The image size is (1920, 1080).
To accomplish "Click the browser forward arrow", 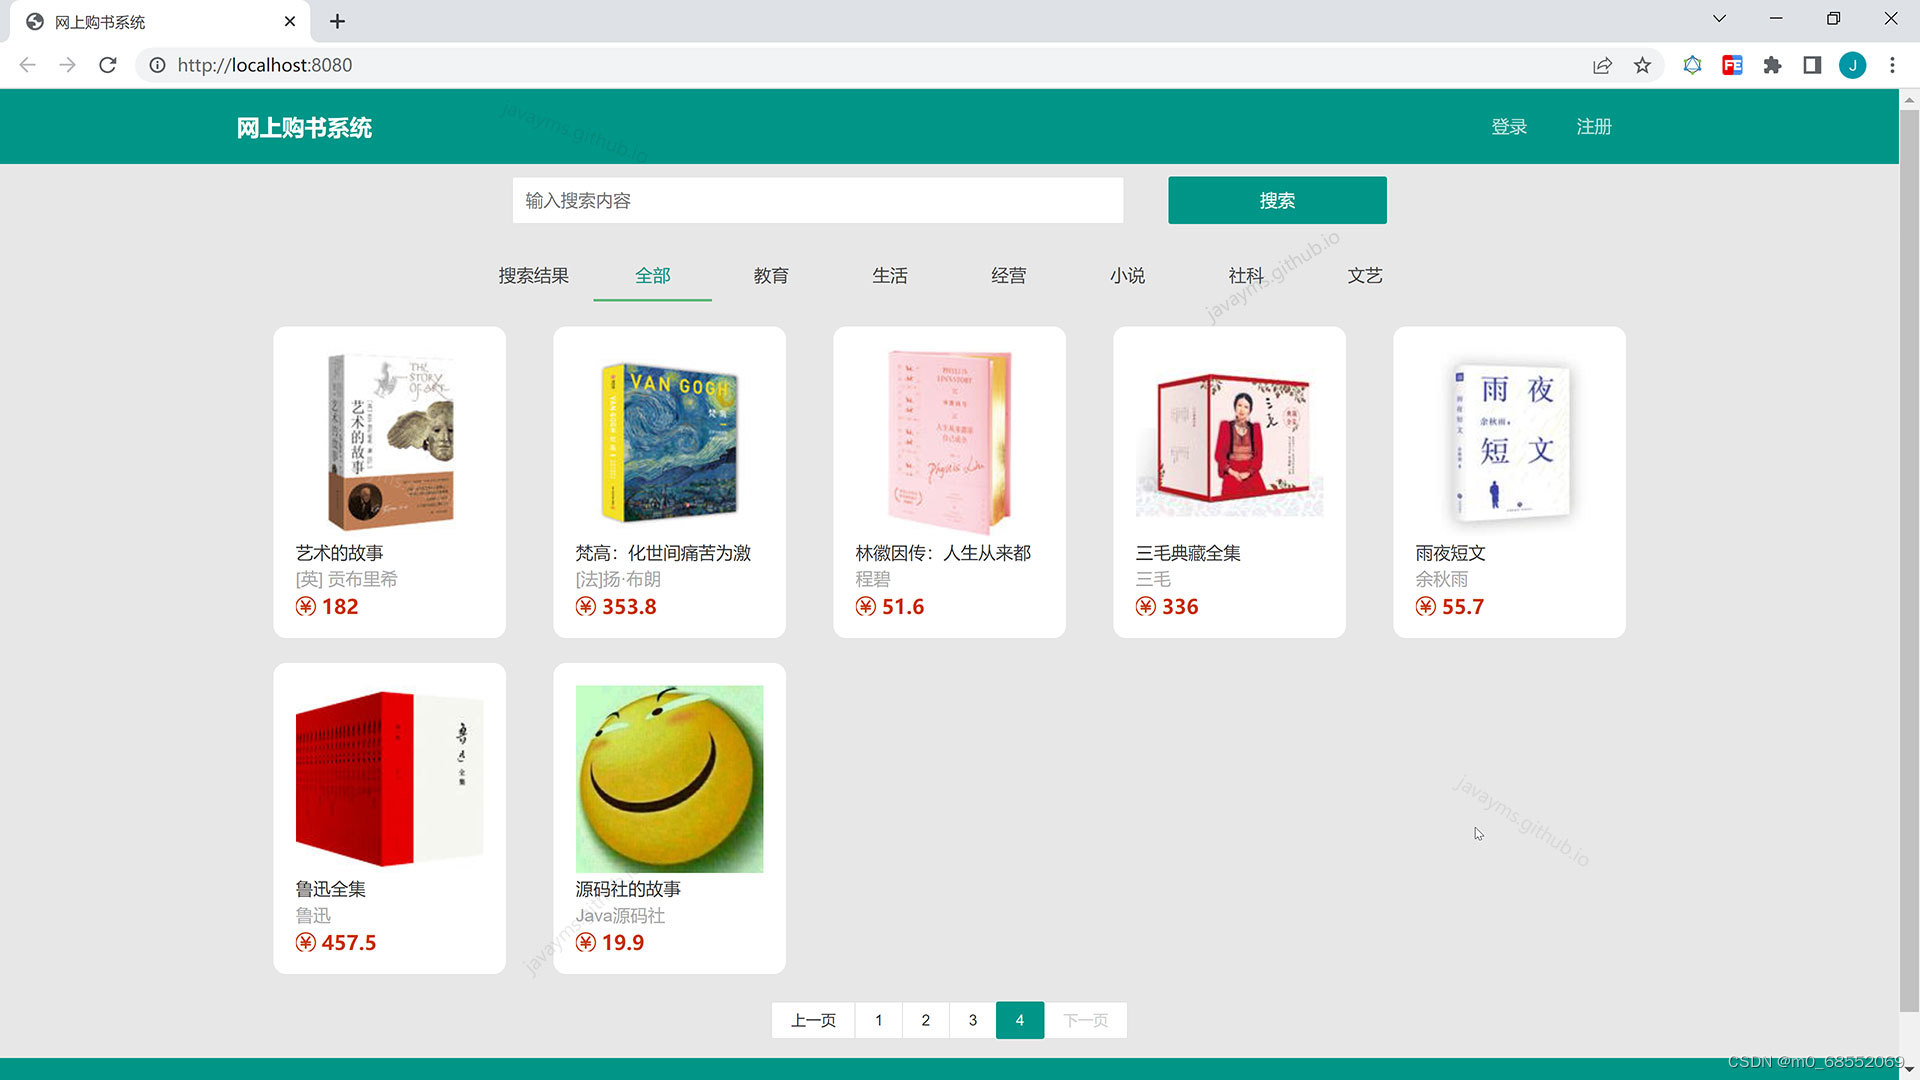I will coord(67,65).
